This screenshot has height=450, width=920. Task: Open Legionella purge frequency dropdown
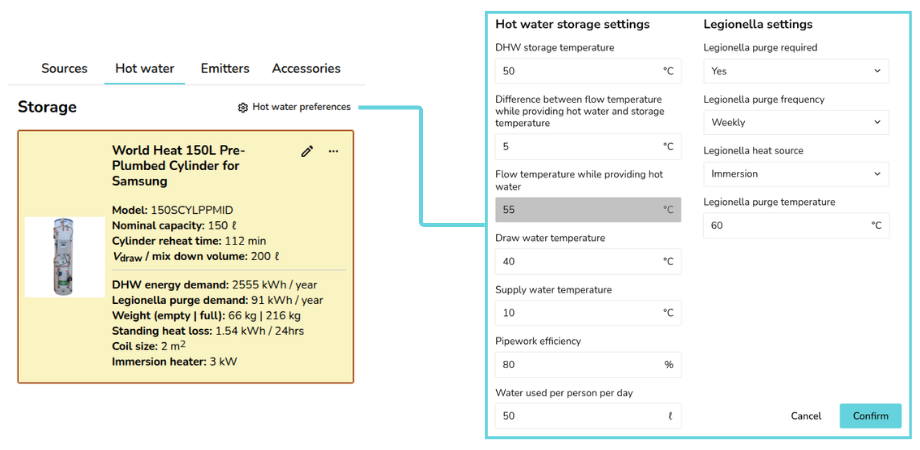795,123
